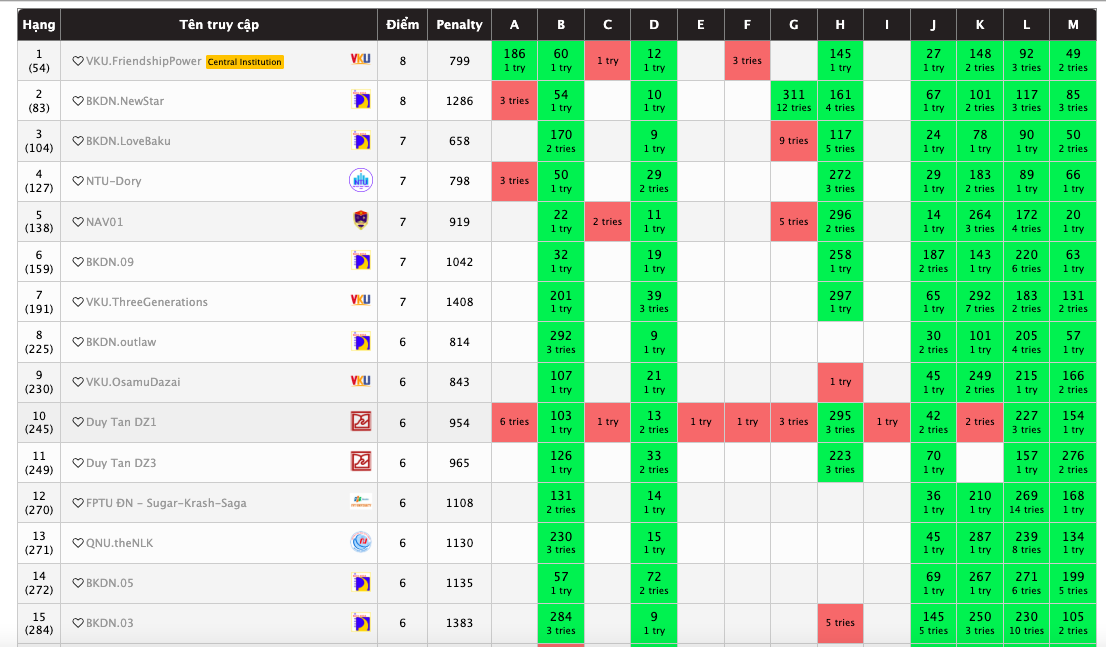Open the BKDN.outlaw team name

coord(120,342)
